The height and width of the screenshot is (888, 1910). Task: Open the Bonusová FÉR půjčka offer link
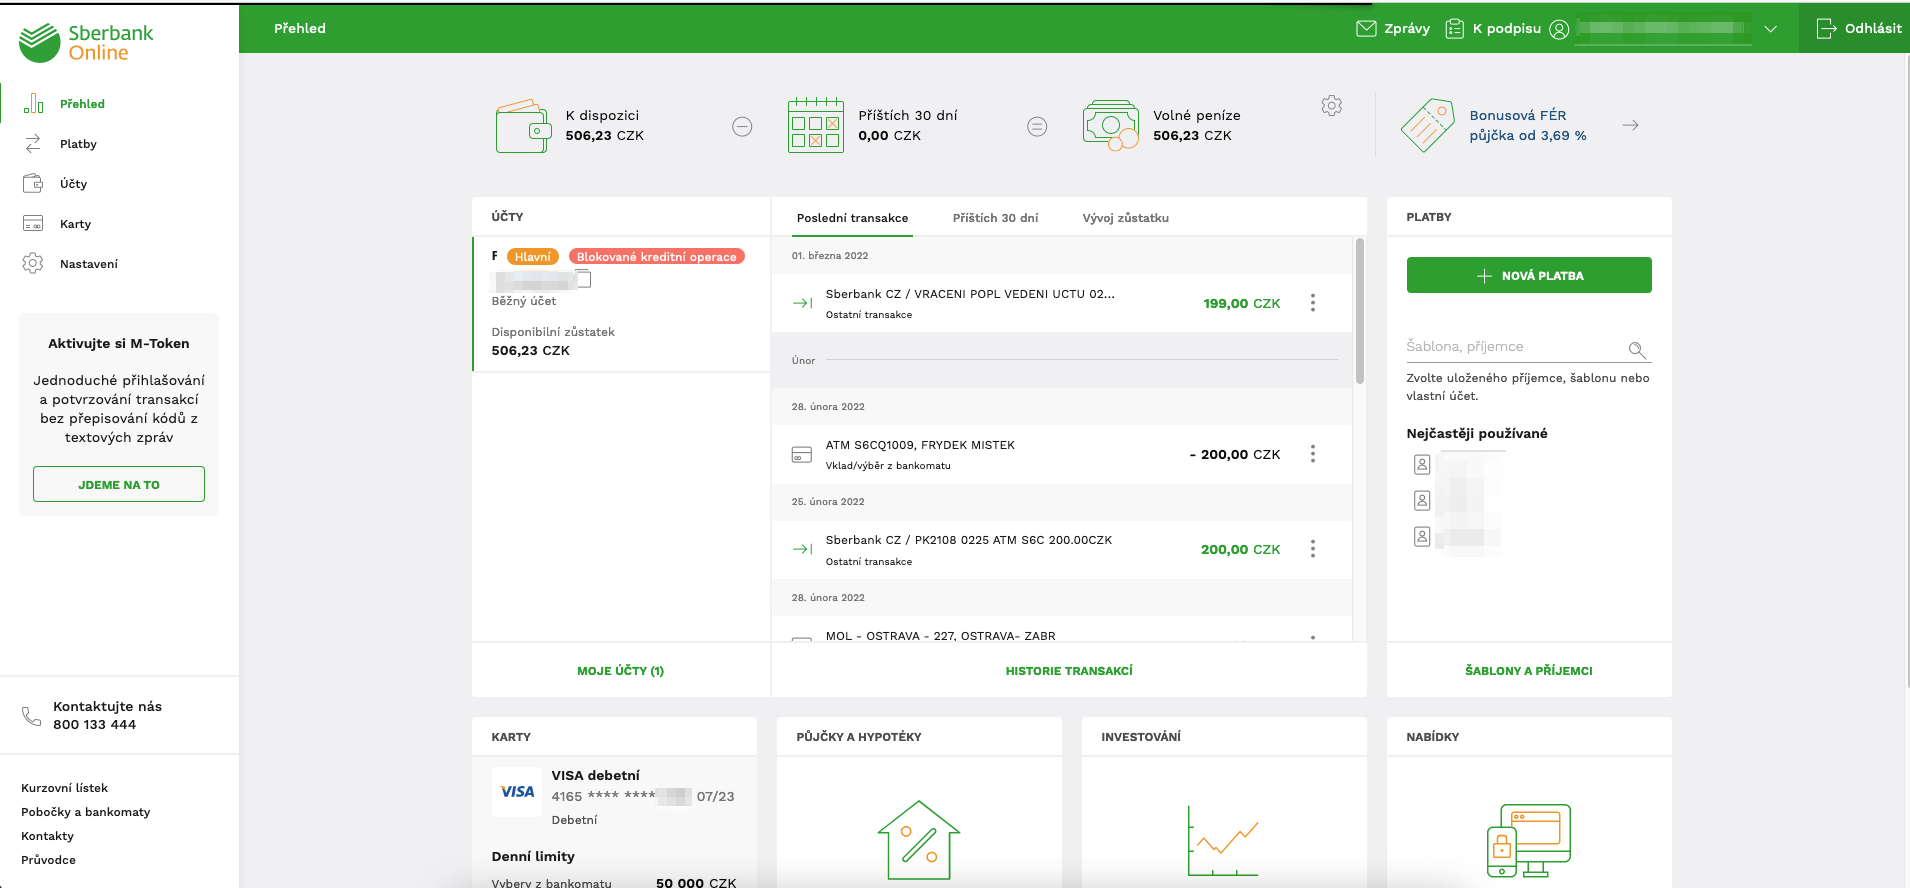pos(1527,125)
